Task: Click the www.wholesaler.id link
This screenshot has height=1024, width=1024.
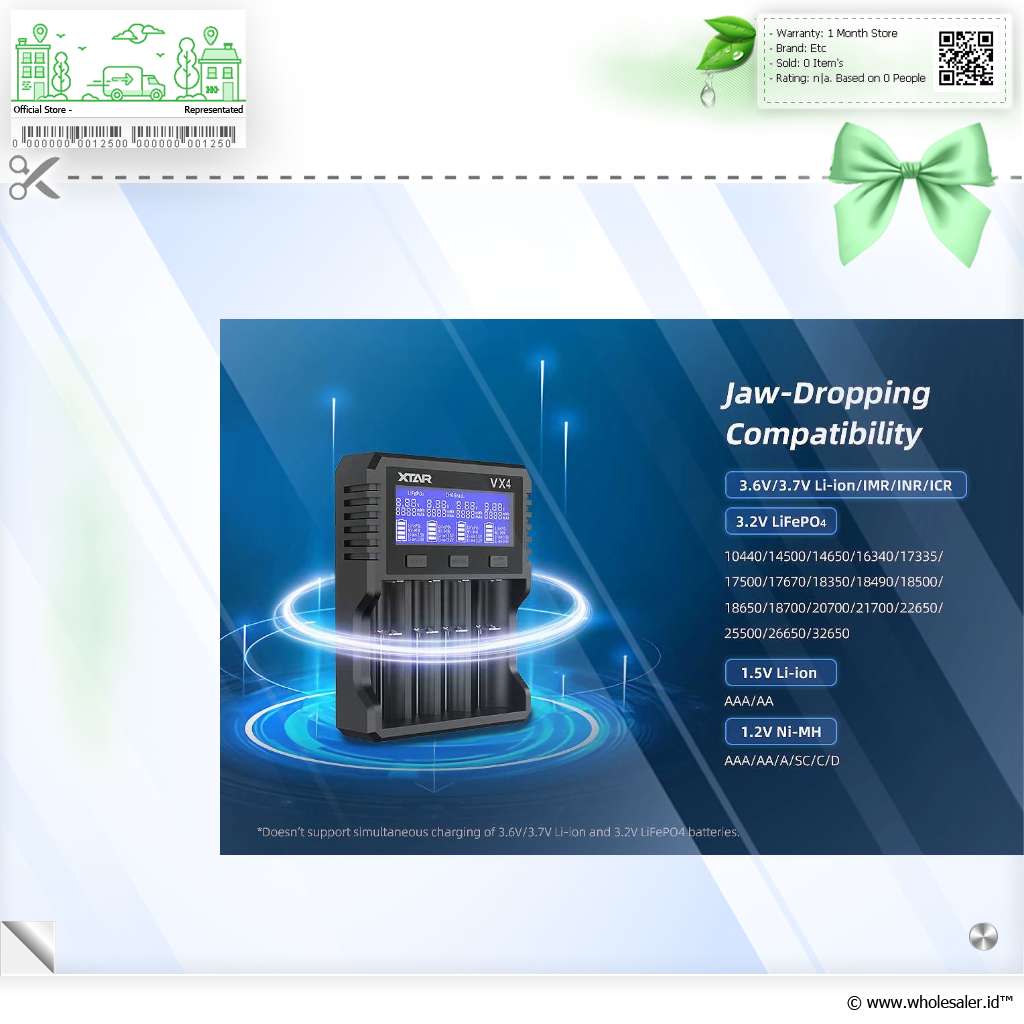Action: (x=930, y=1002)
